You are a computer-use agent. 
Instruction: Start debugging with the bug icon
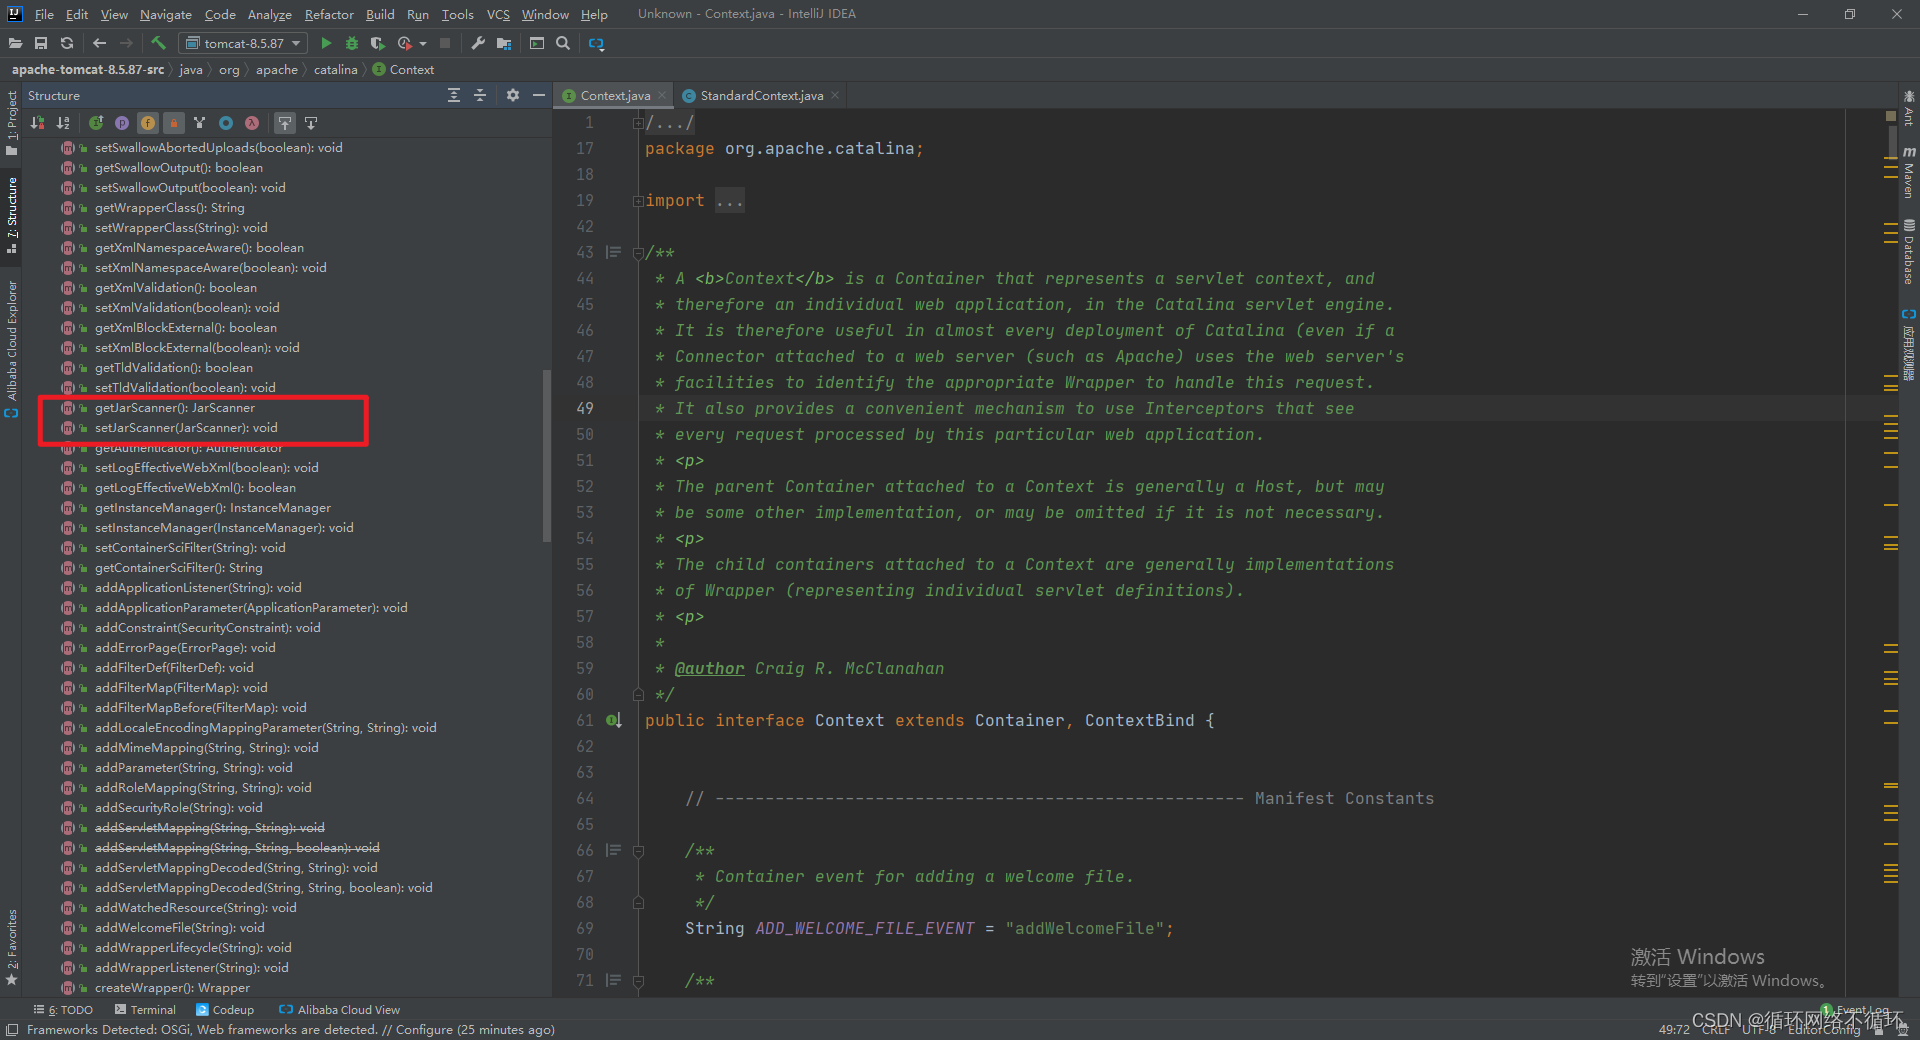coord(351,43)
